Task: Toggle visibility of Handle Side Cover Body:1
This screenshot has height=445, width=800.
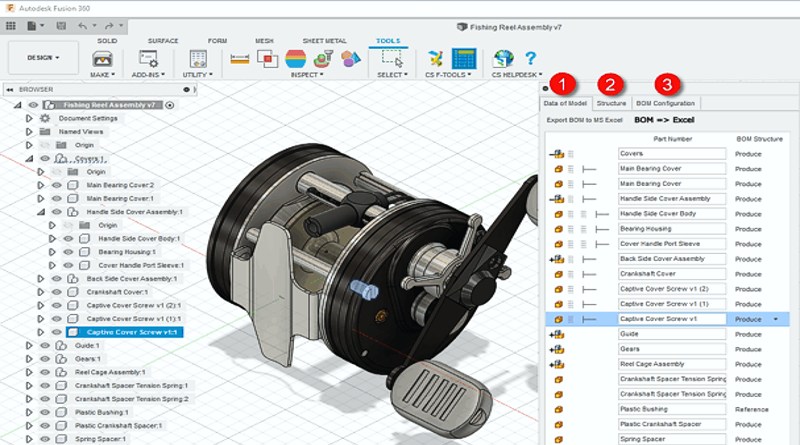Action: 68,238
